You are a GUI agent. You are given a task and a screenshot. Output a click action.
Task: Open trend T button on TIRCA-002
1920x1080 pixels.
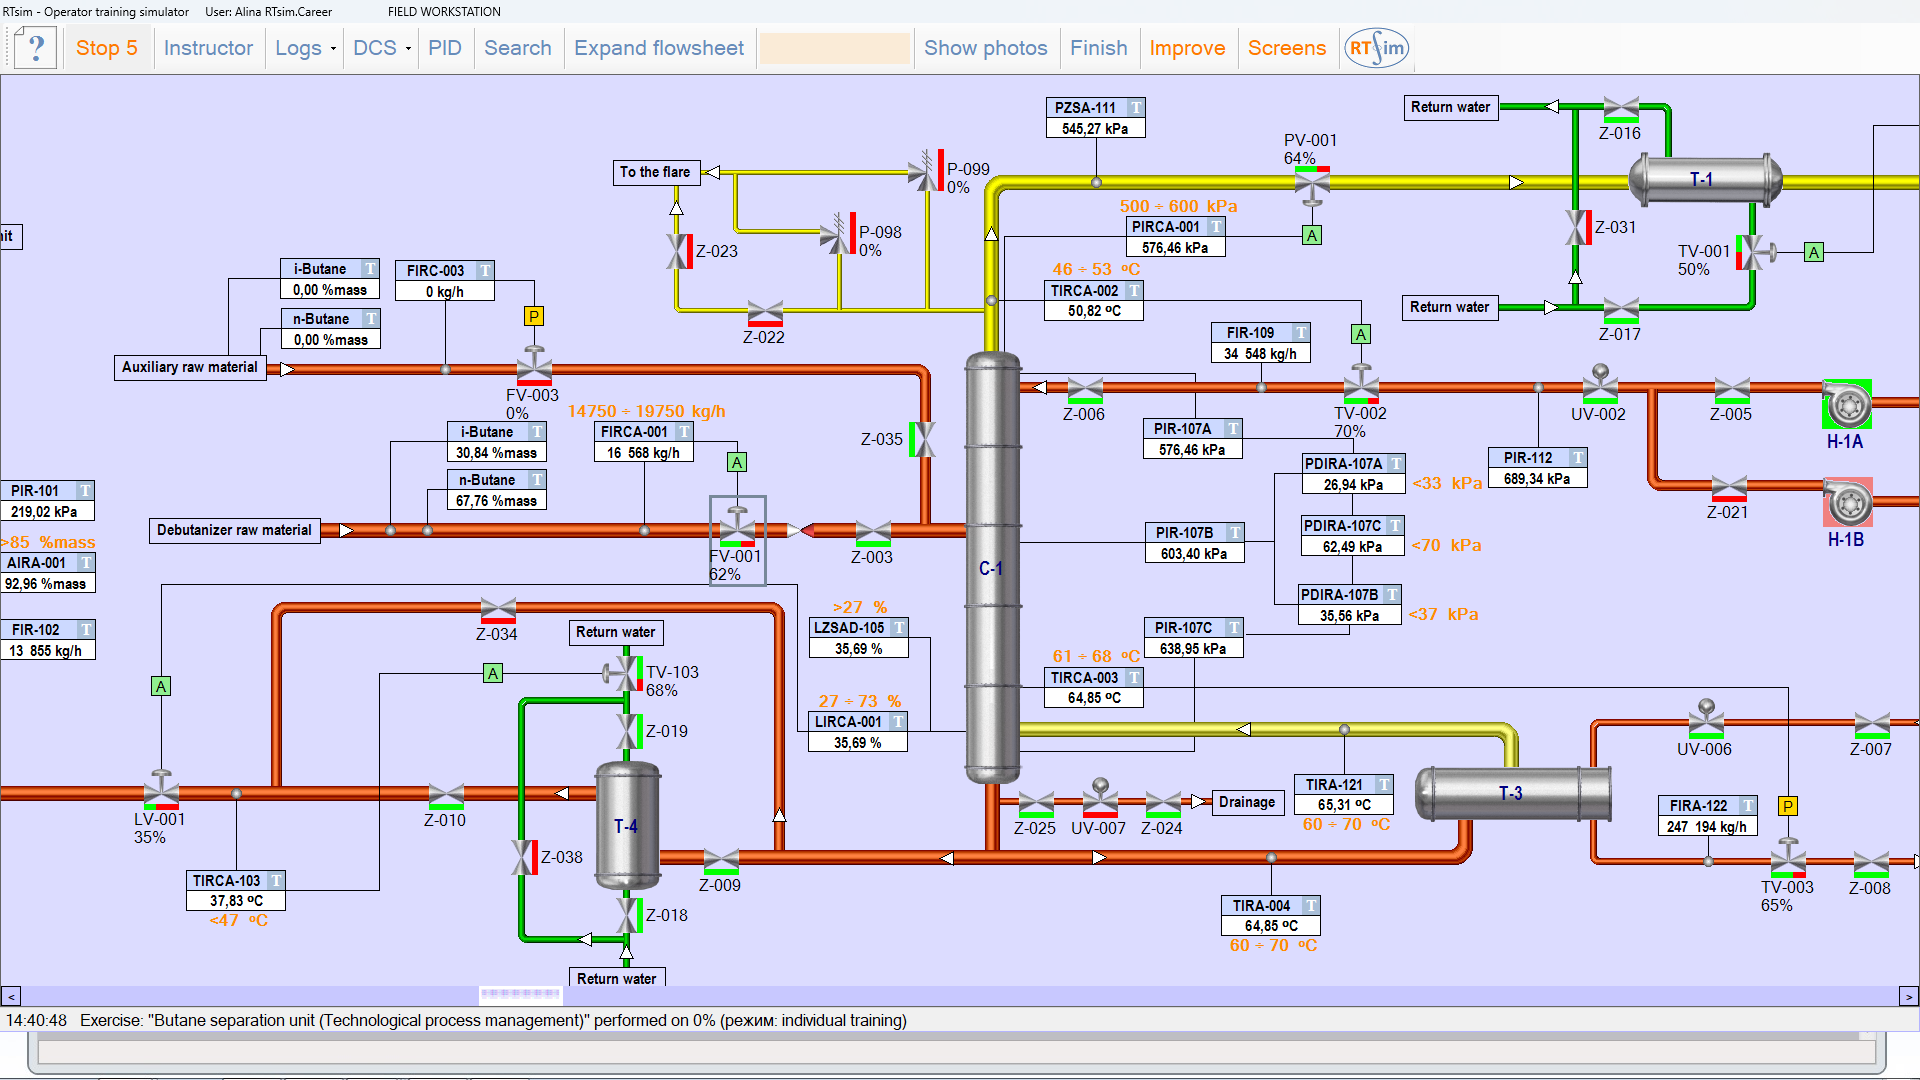1134,291
